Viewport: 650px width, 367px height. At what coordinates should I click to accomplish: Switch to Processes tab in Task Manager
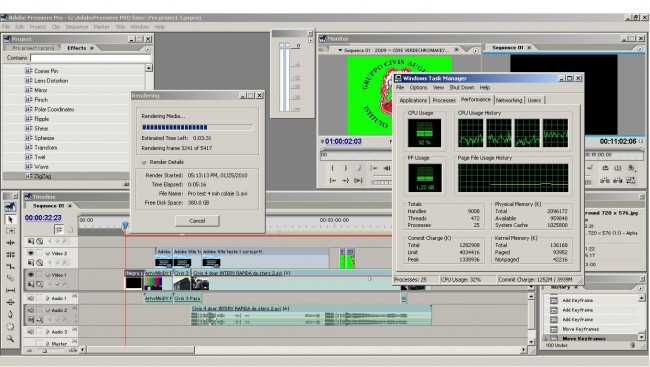pyautogui.click(x=444, y=100)
